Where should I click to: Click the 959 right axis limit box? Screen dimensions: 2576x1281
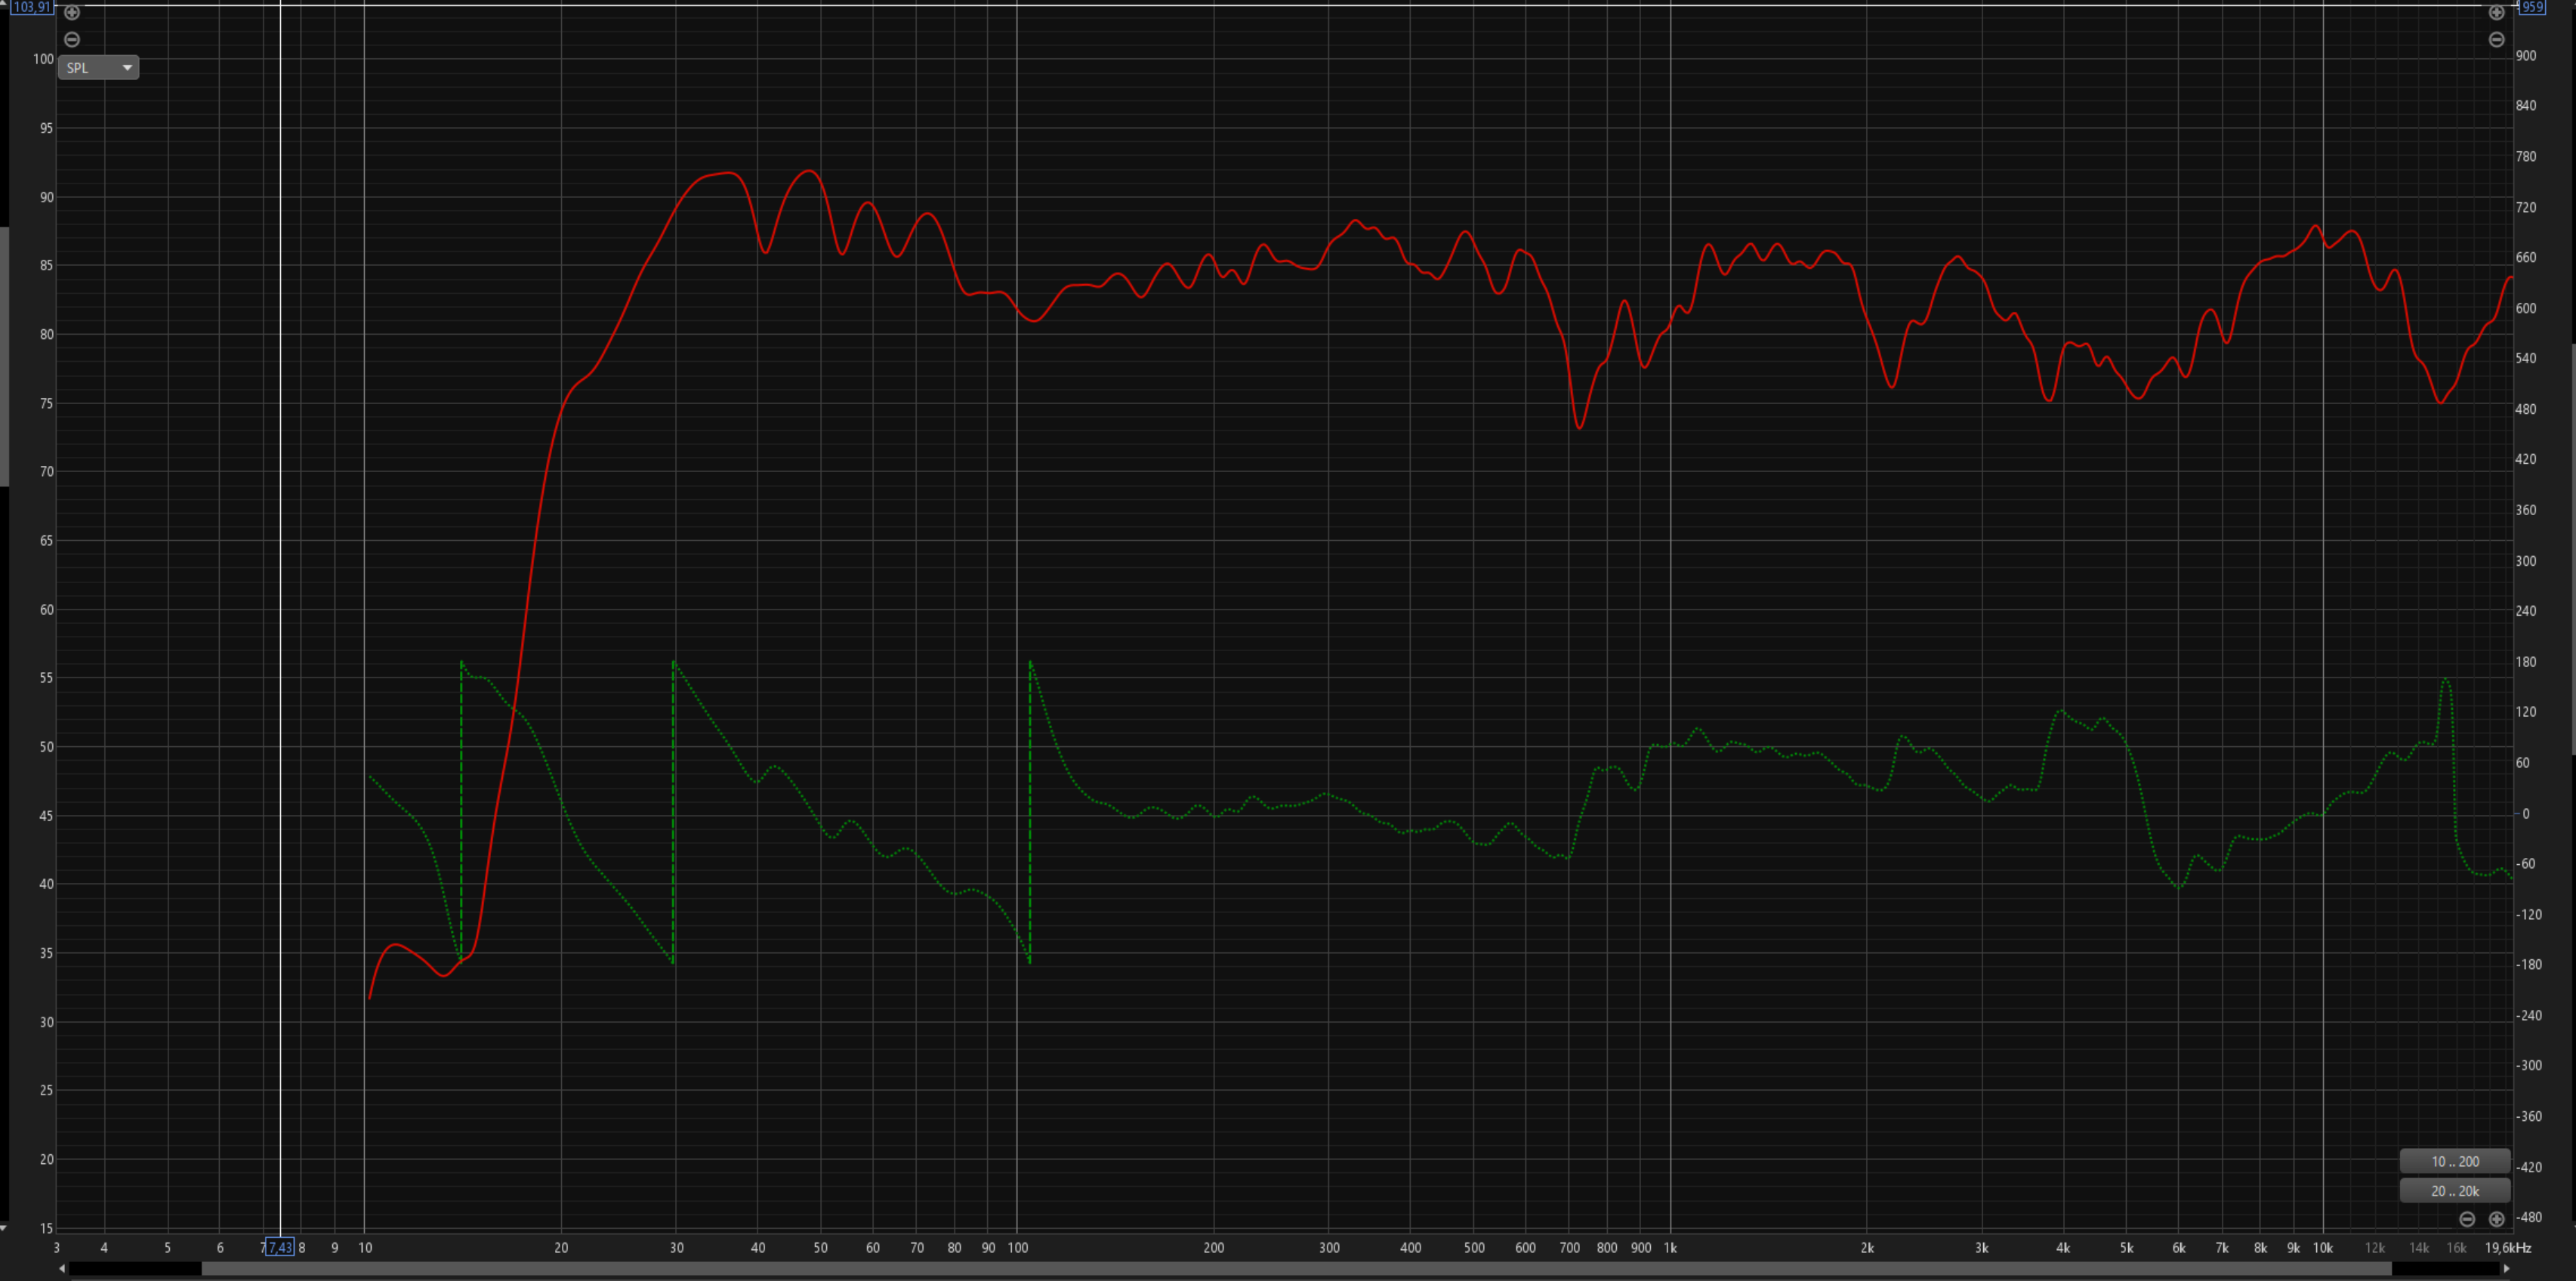(2531, 7)
